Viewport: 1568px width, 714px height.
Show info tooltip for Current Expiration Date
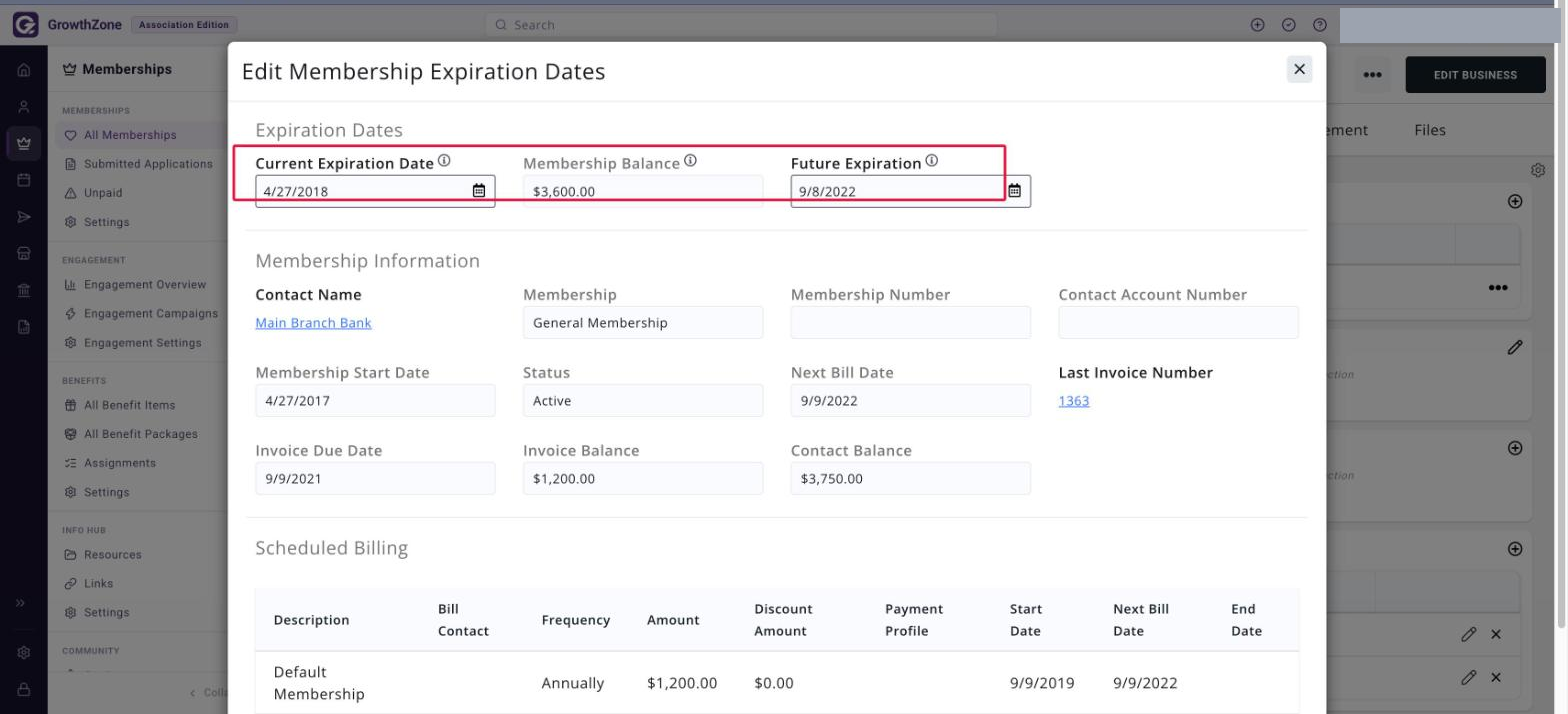click(x=444, y=161)
